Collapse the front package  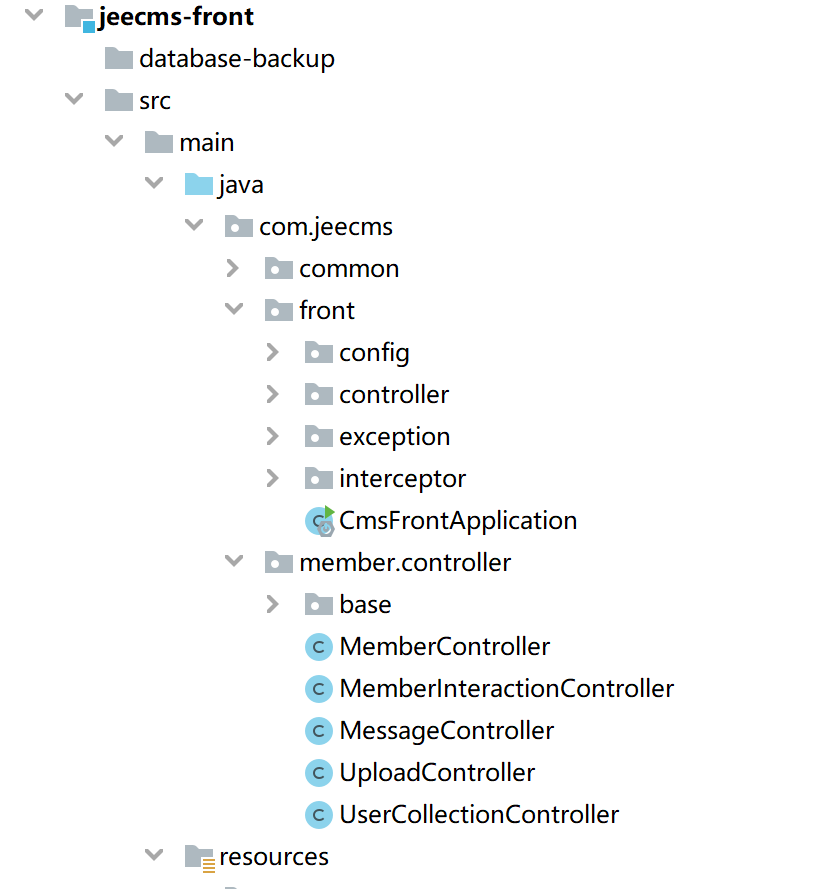tap(233, 311)
